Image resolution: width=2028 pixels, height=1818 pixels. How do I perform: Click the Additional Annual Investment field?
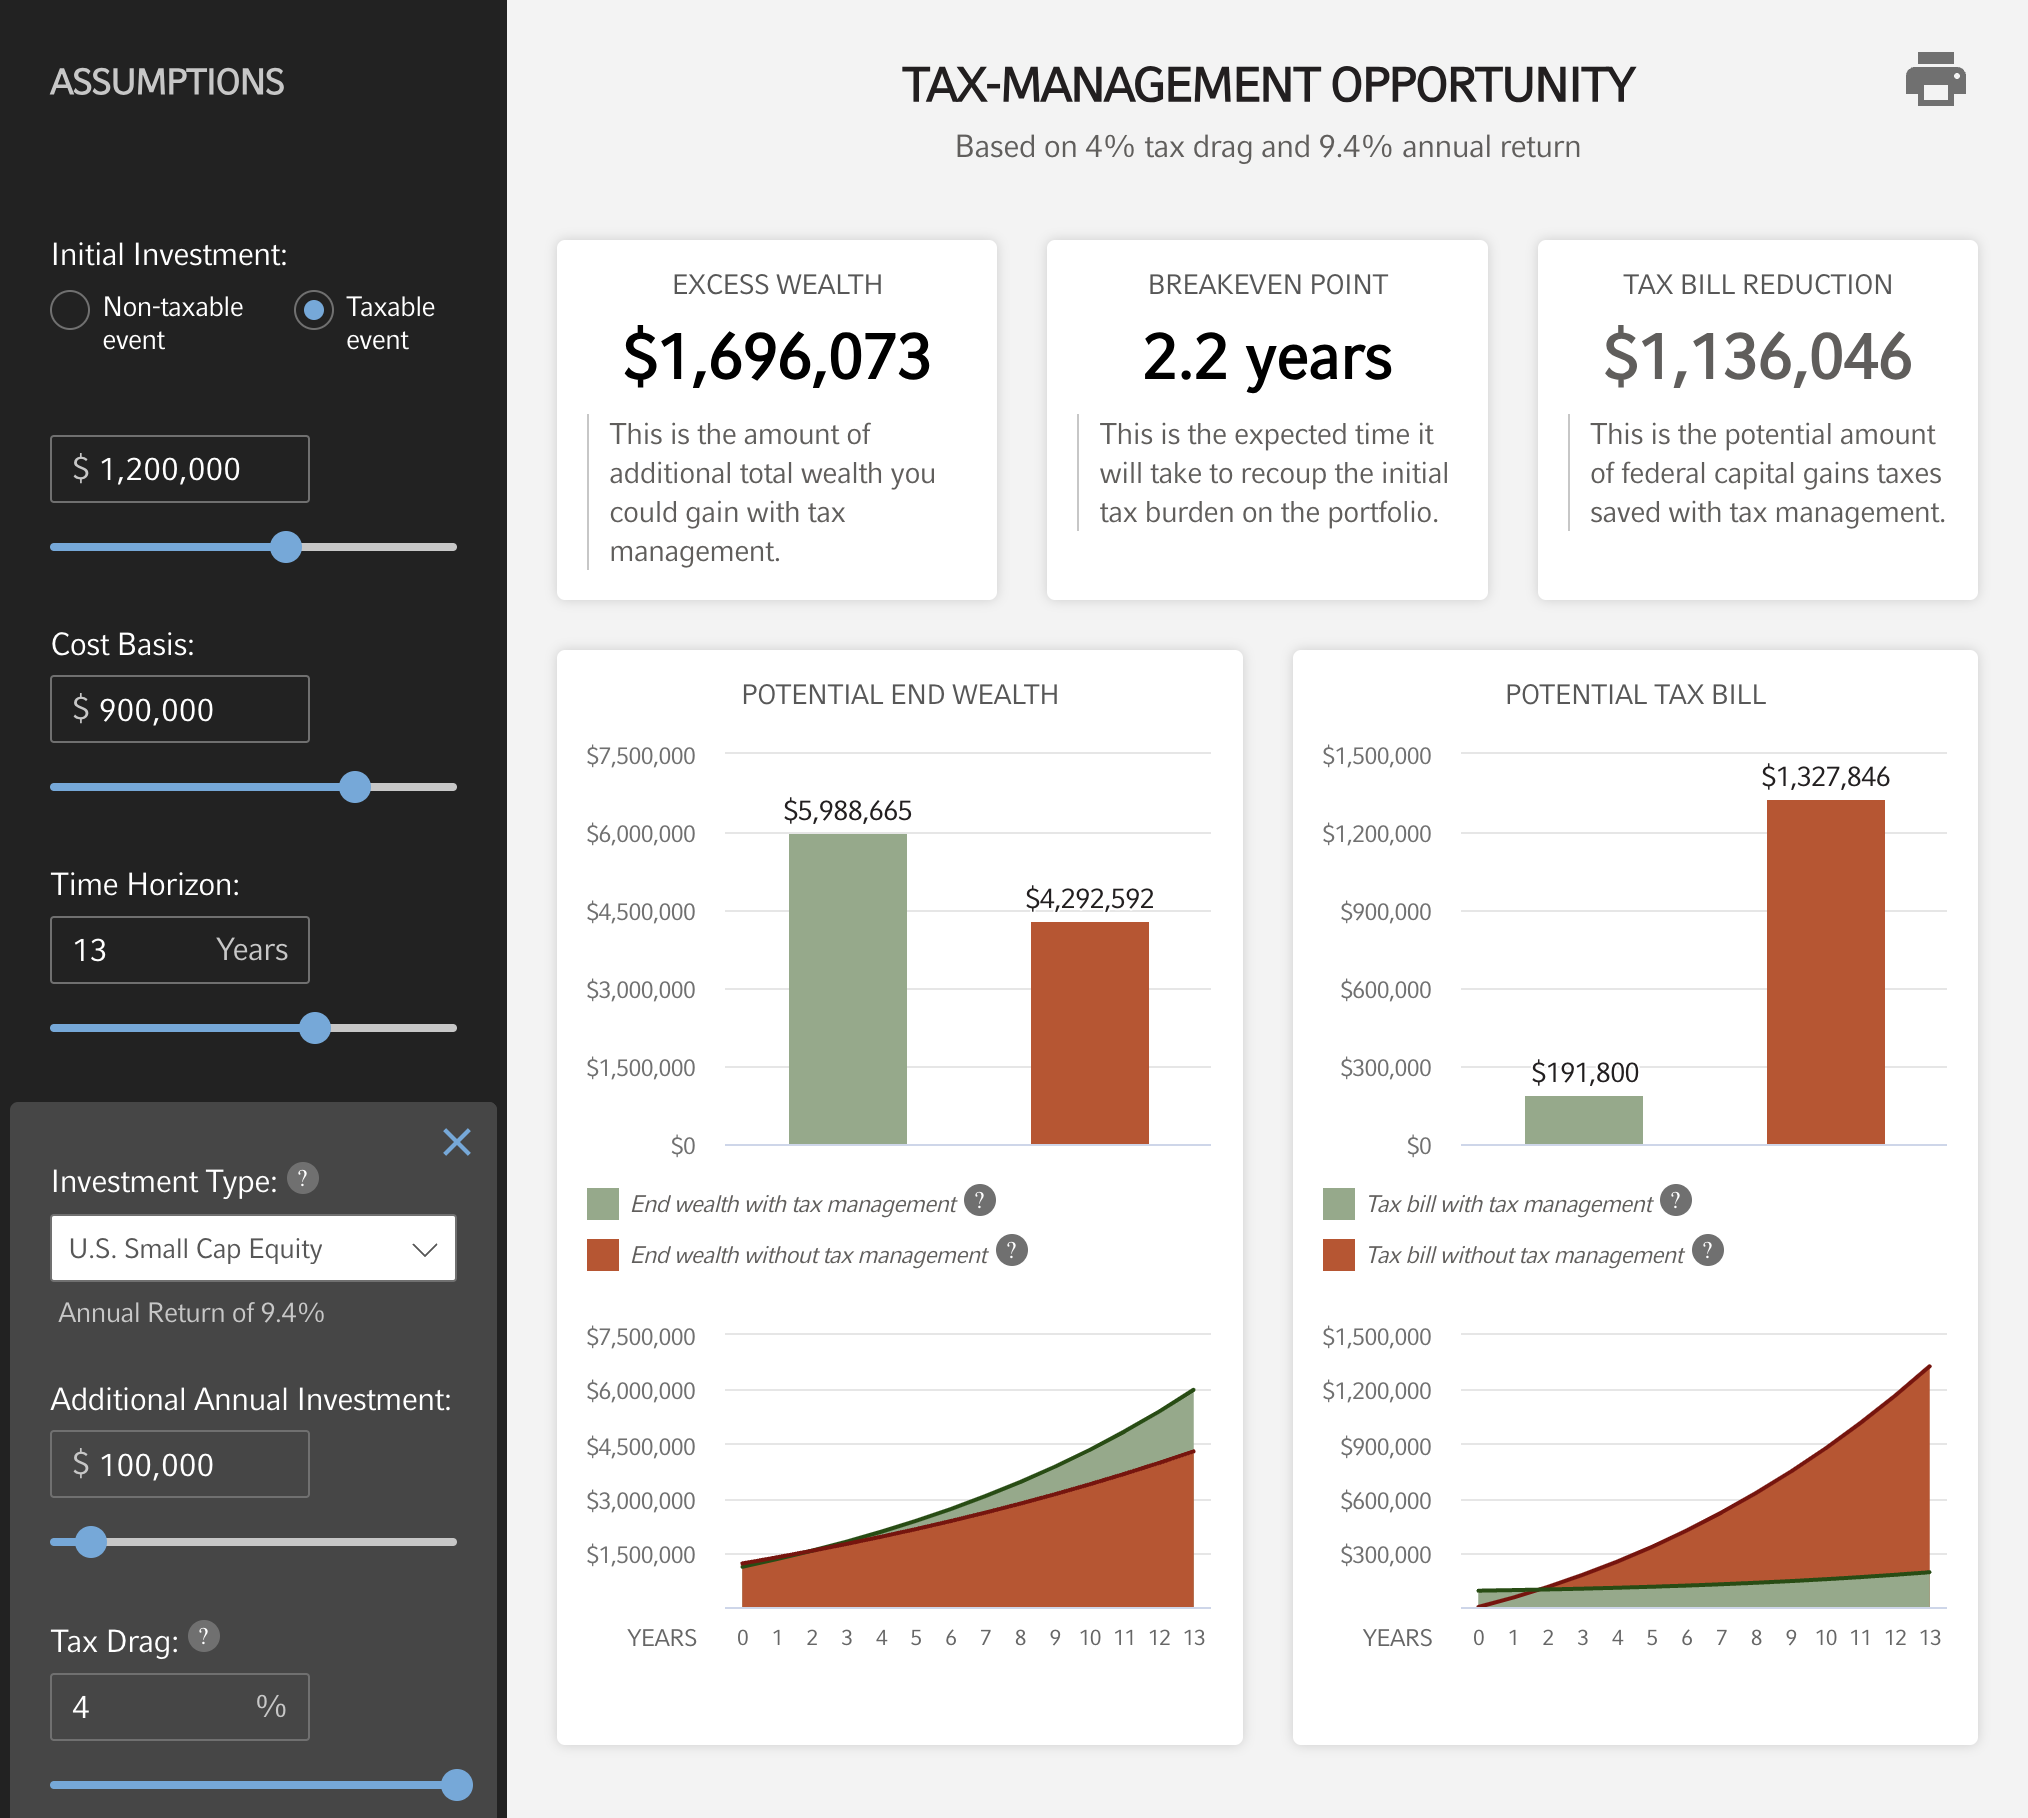[x=180, y=1464]
